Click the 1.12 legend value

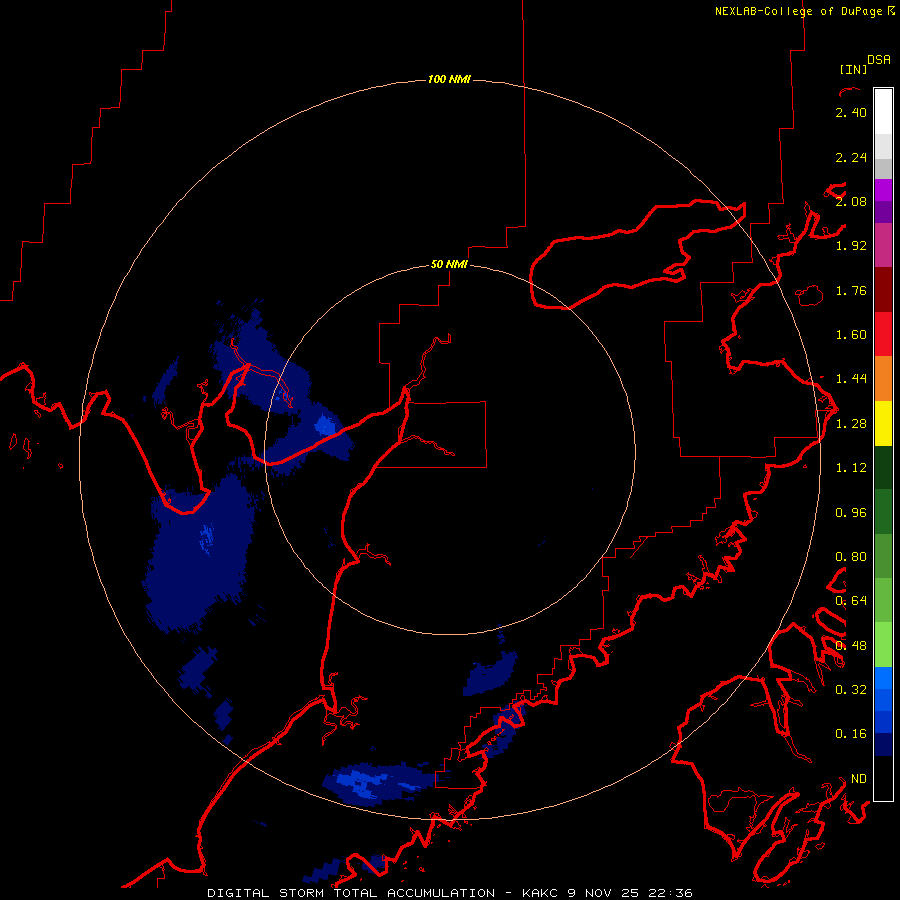pos(851,468)
